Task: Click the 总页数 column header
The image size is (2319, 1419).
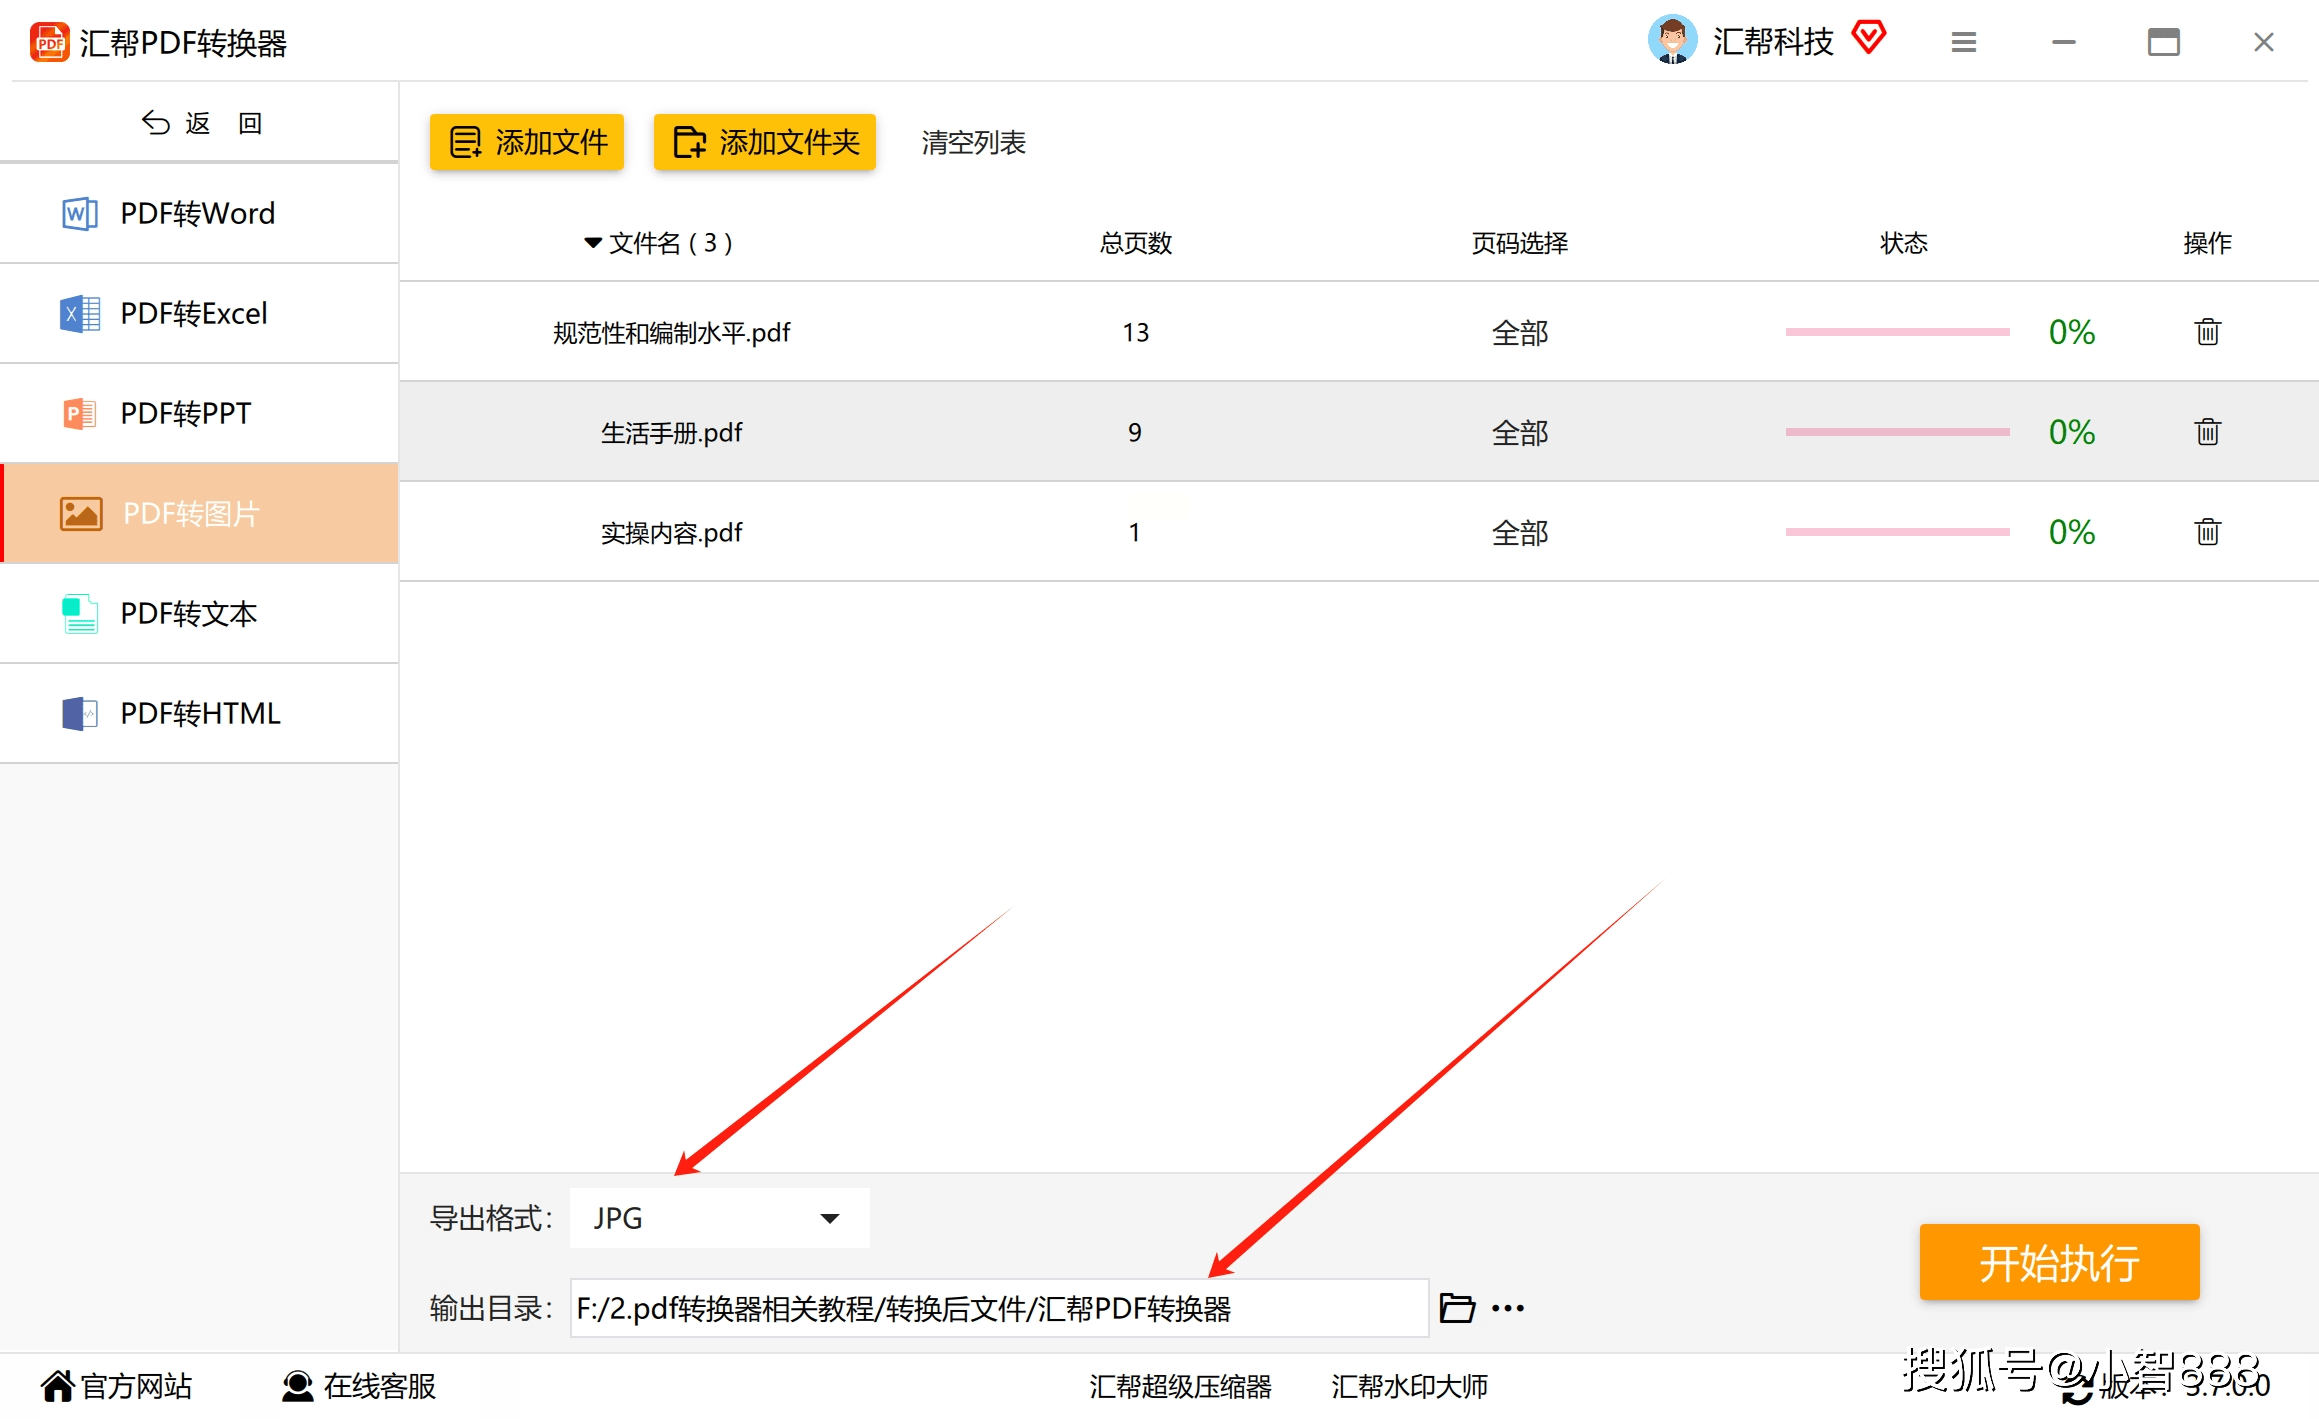Action: tap(1135, 242)
